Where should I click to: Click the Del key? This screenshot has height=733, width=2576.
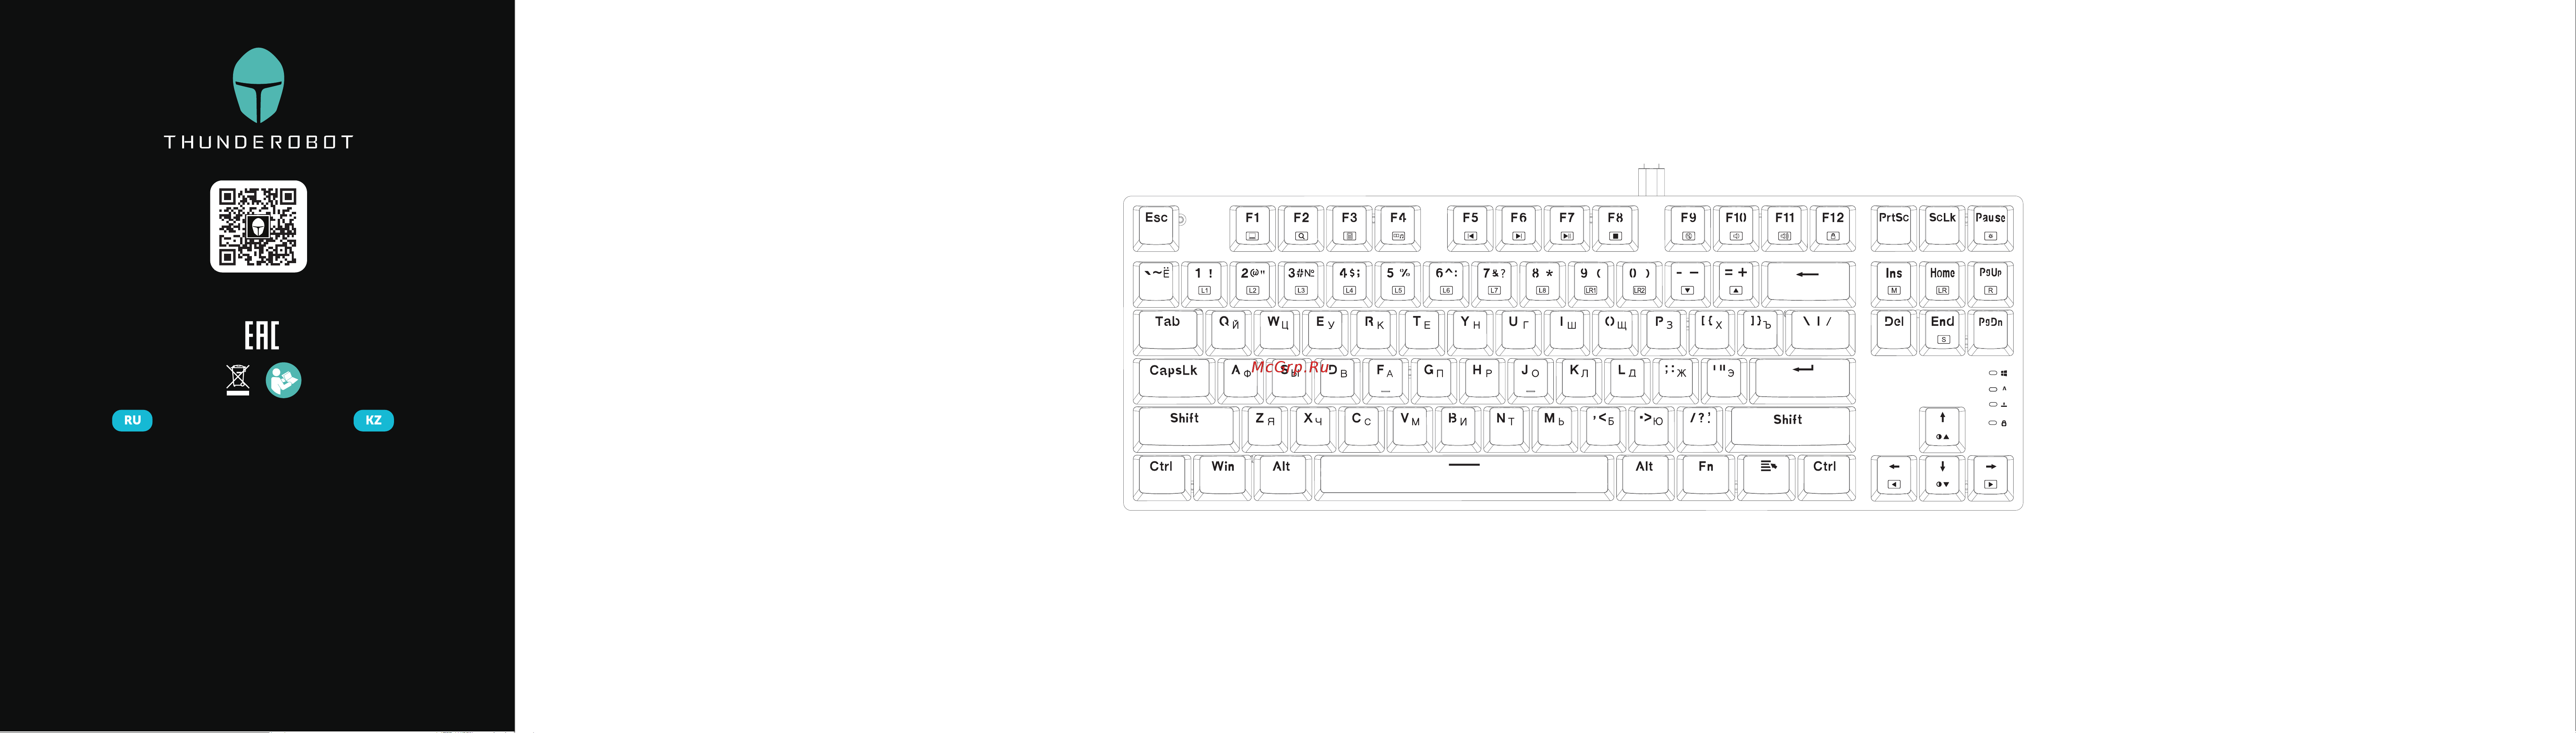coord(1894,332)
